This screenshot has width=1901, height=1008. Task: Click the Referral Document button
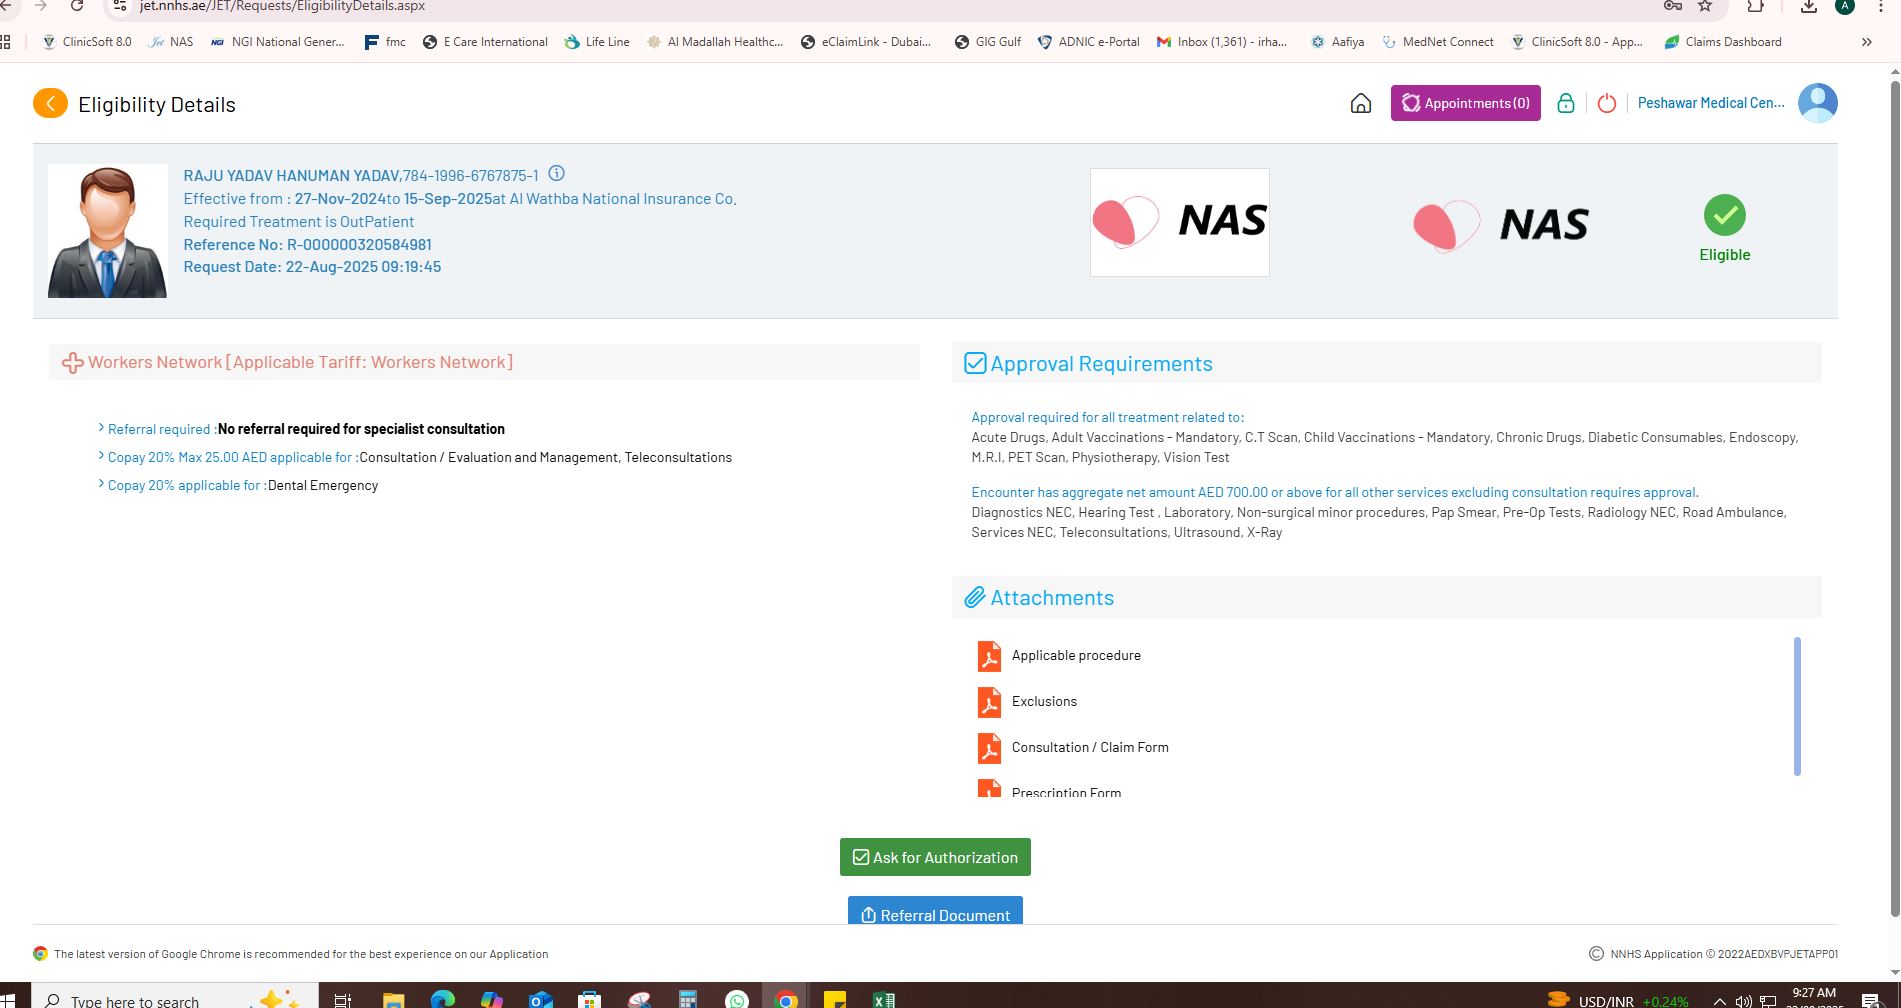935,913
